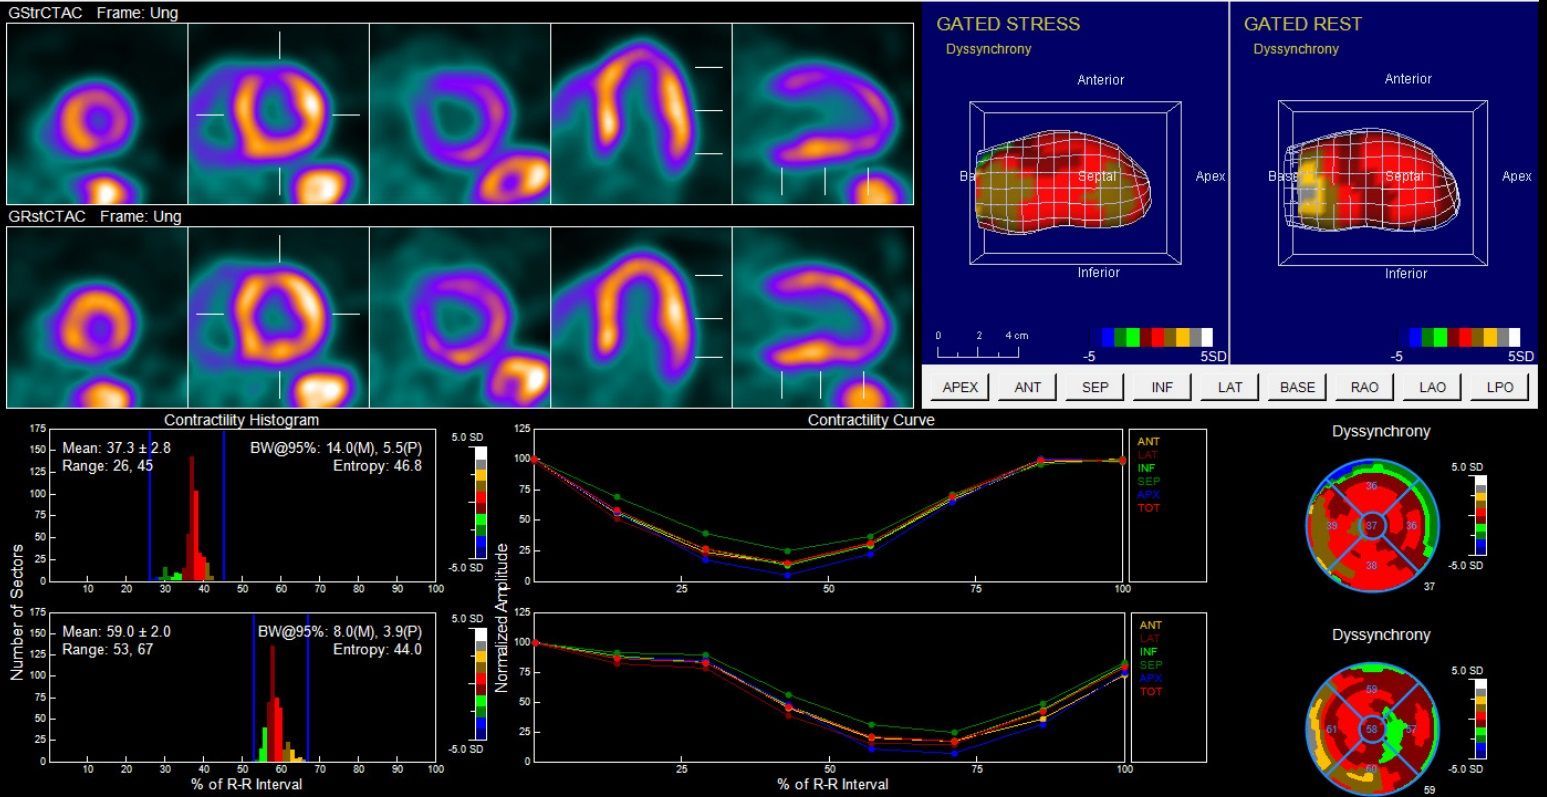
Task: Select the GRstCTAC apical short-axis slice
Action: [x=97, y=317]
